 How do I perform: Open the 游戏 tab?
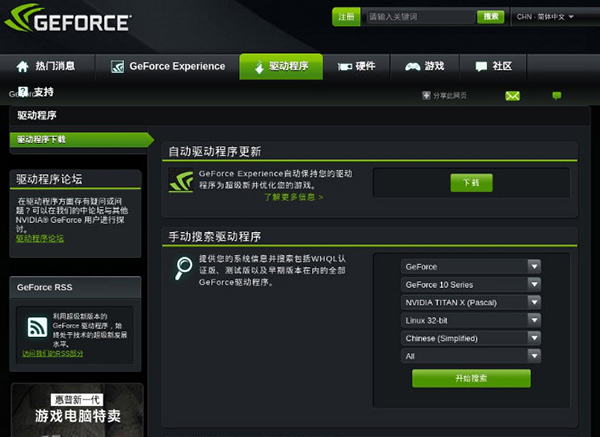pos(424,67)
